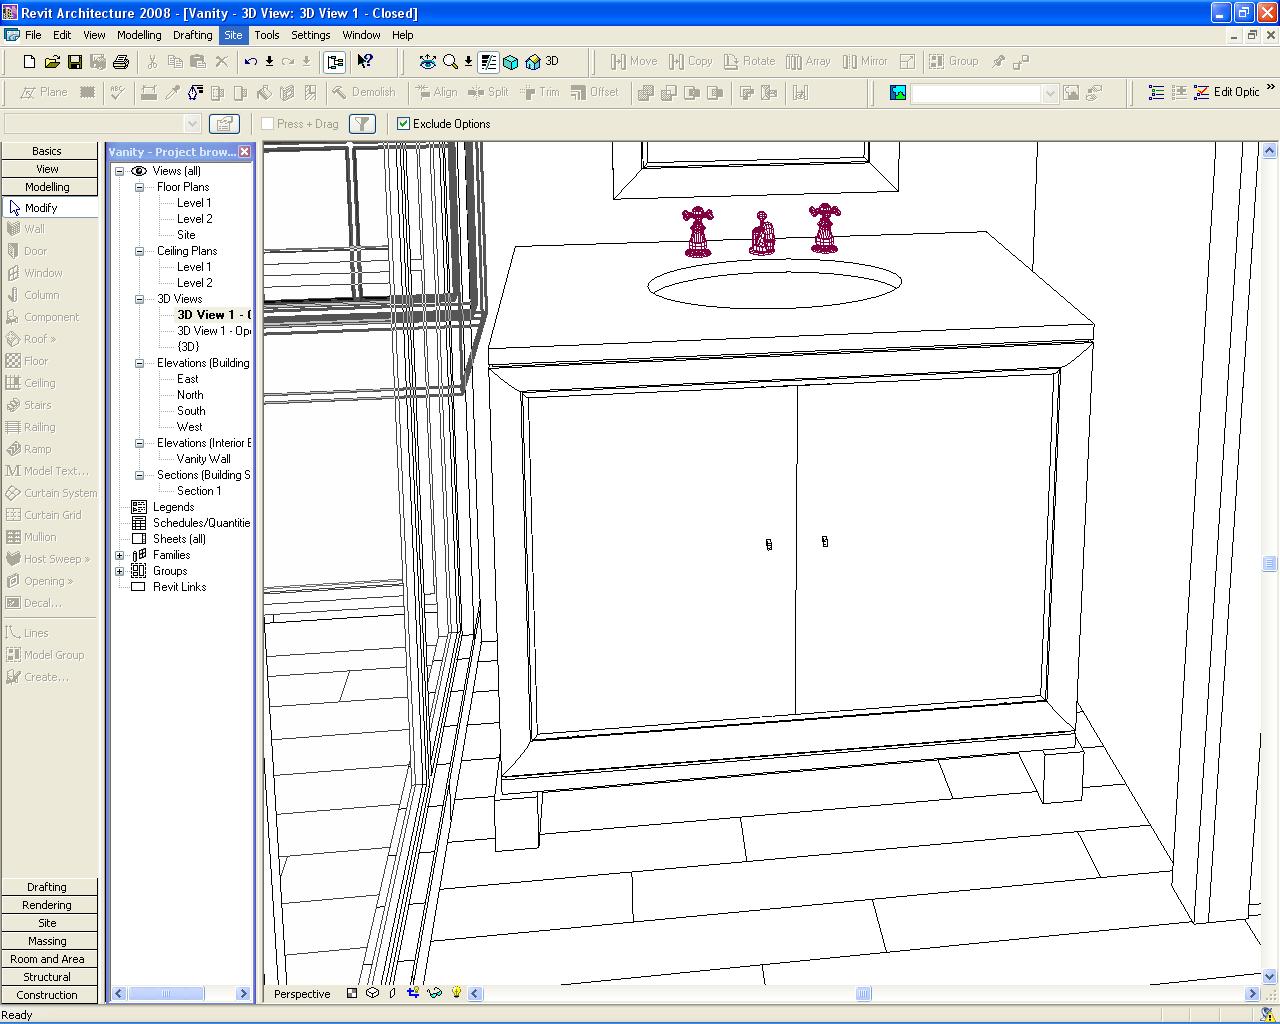Open the Tools menu

[x=266, y=35]
